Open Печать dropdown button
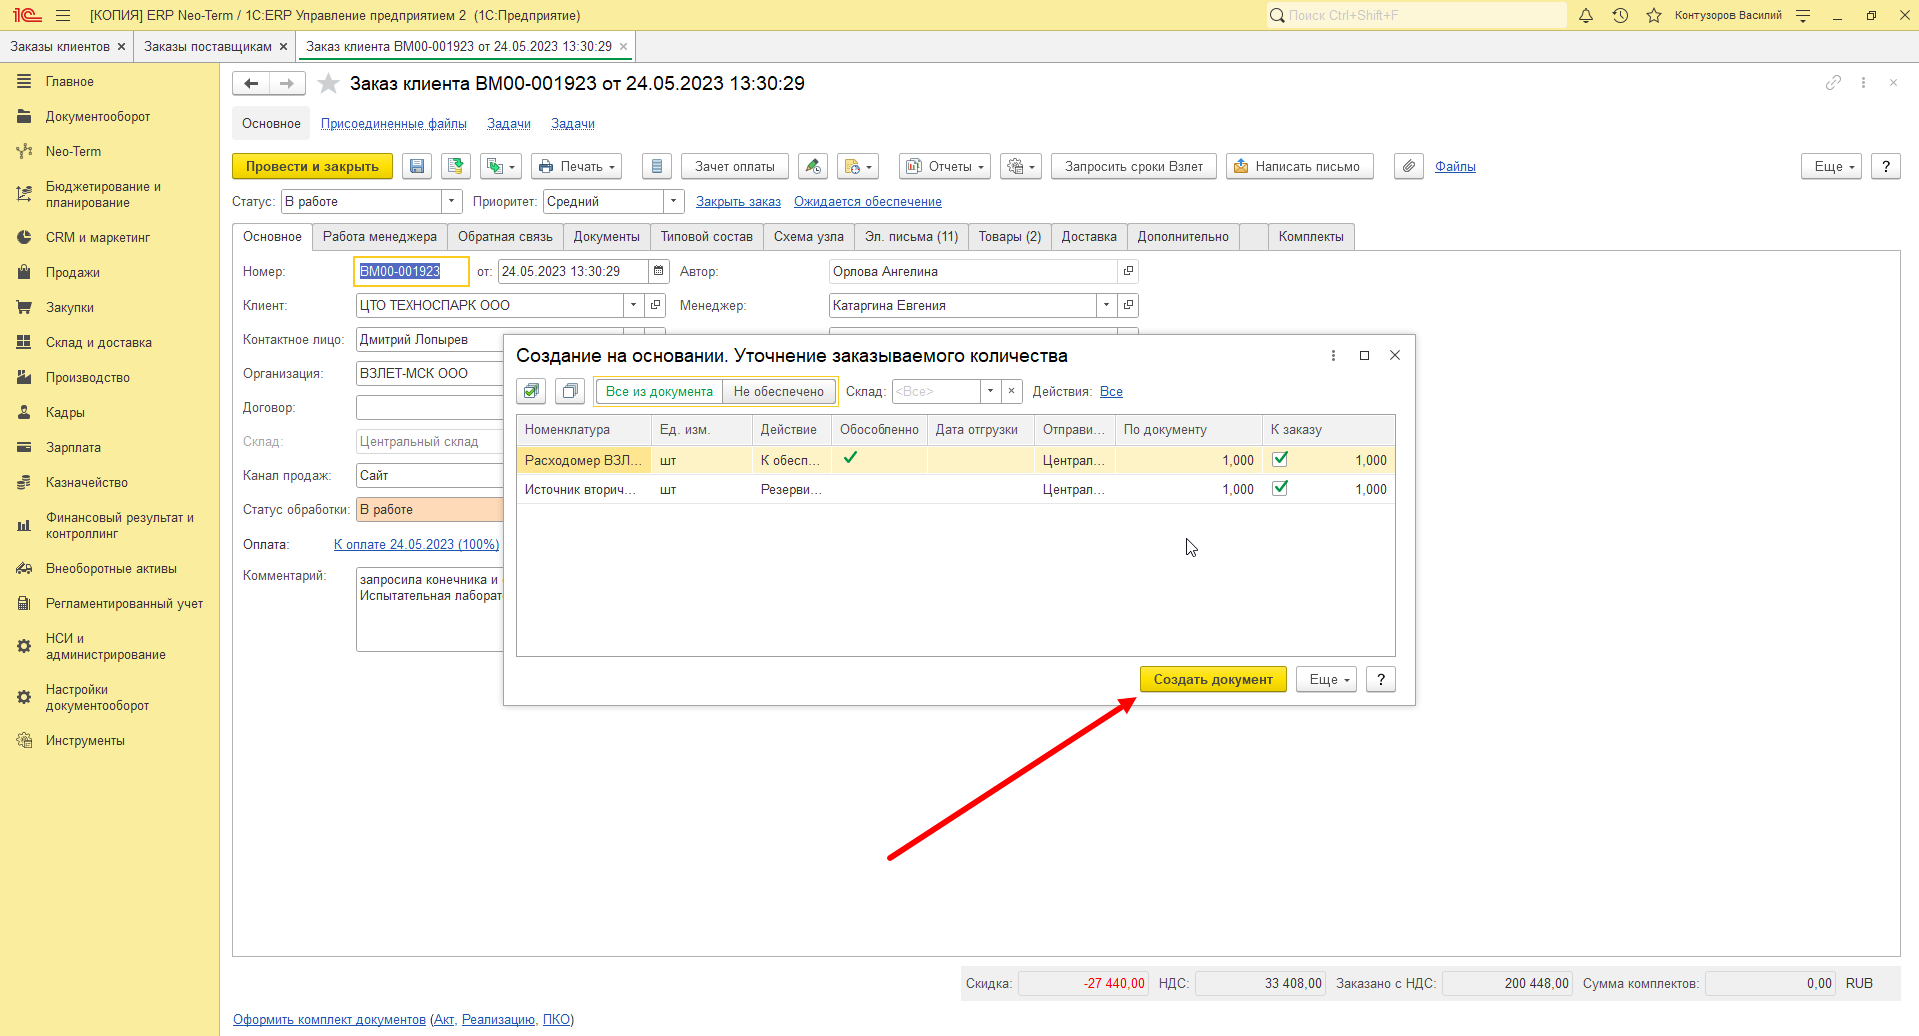1919x1036 pixels. tap(576, 167)
